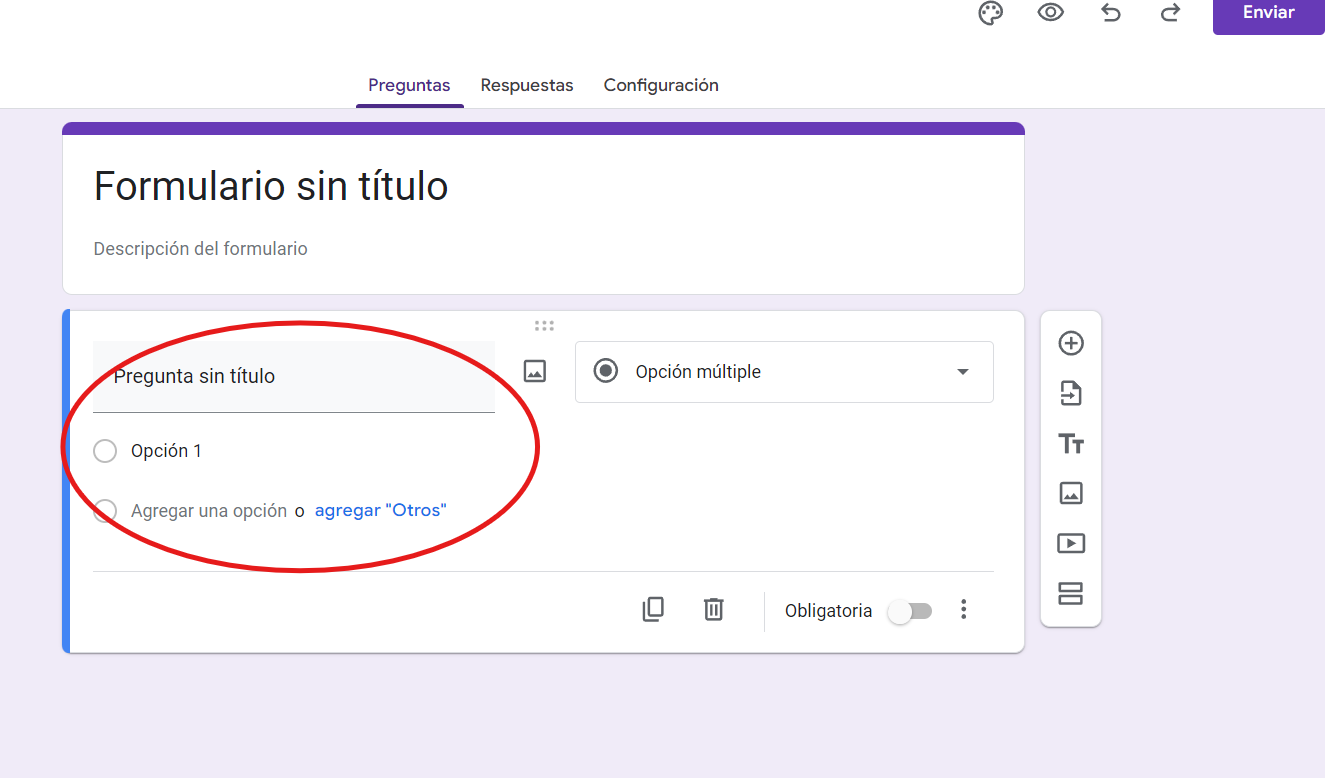The image size is (1325, 778).
Task: Edit the Pregunta sin título field
Action: [x=294, y=376]
